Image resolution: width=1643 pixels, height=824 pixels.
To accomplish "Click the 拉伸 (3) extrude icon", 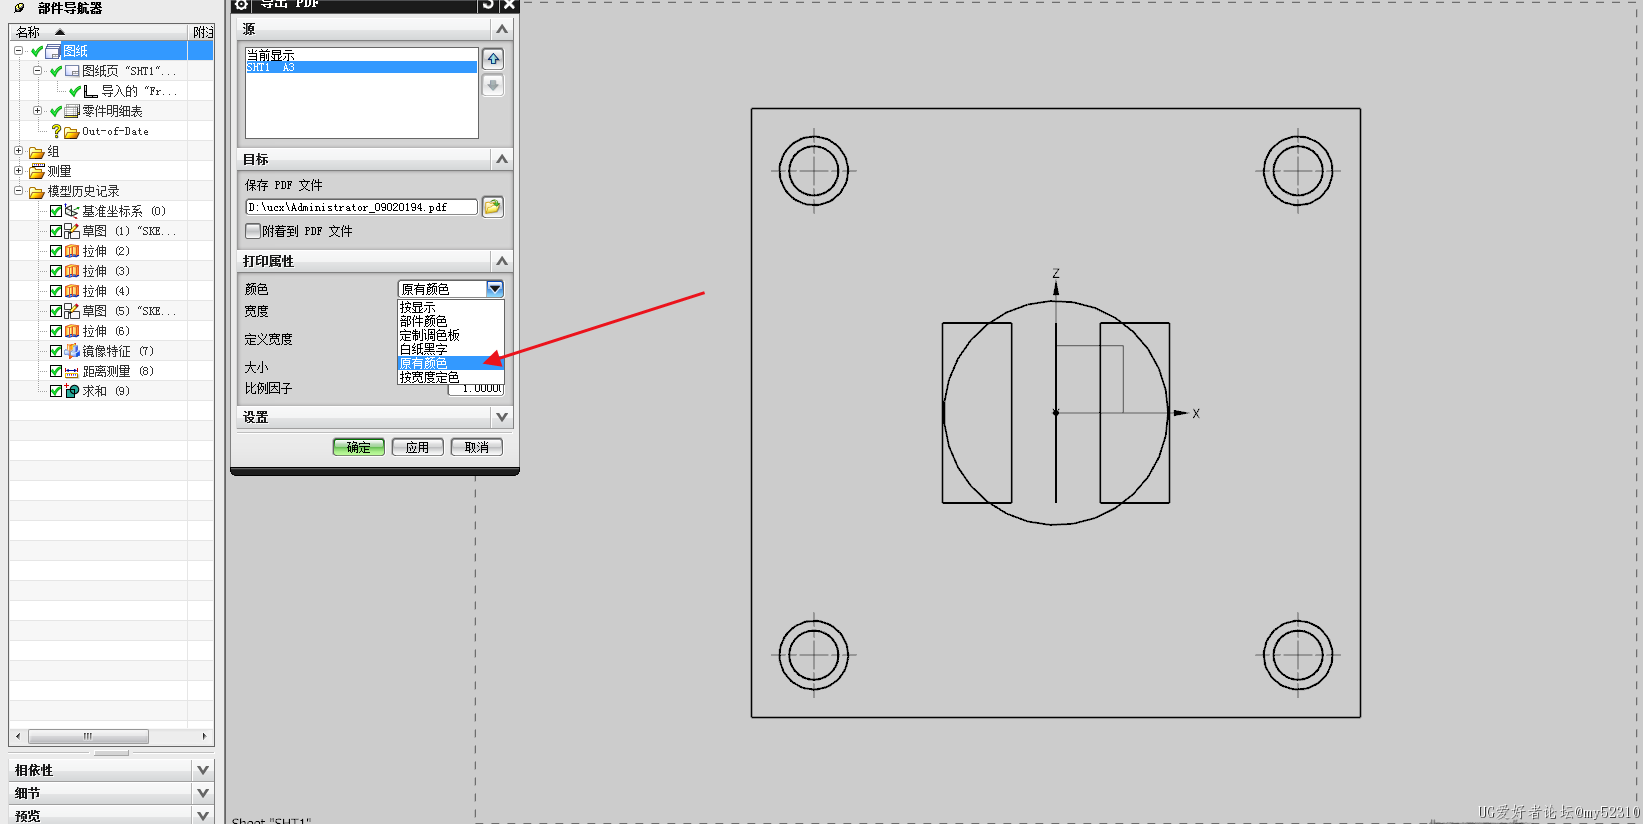I will point(72,271).
